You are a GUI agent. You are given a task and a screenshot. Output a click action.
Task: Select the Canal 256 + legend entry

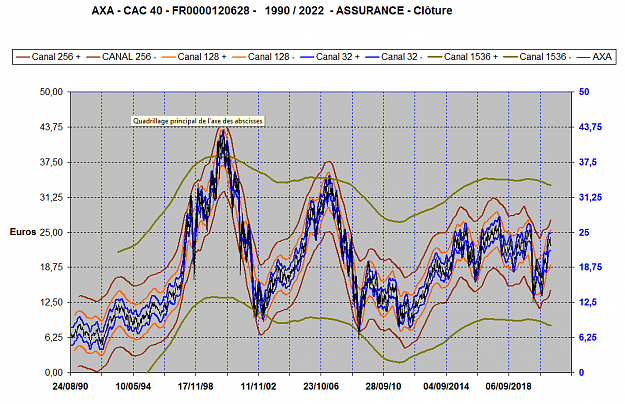point(48,57)
